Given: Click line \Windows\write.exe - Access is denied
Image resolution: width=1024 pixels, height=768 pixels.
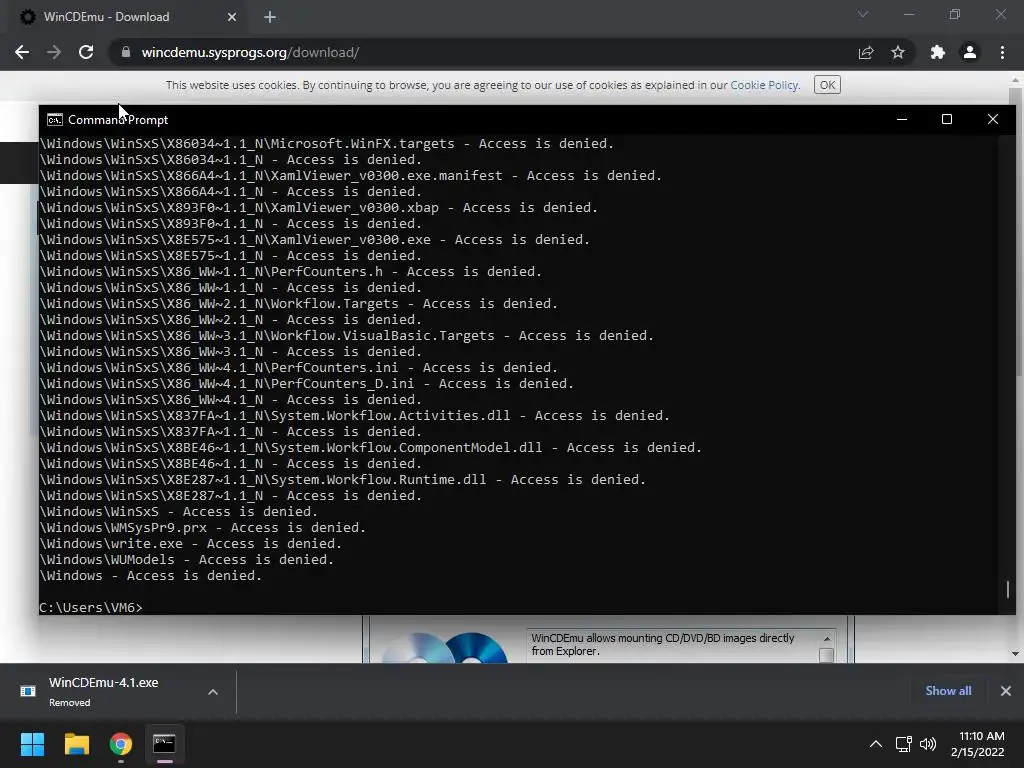Looking at the screenshot, I should click(191, 543).
